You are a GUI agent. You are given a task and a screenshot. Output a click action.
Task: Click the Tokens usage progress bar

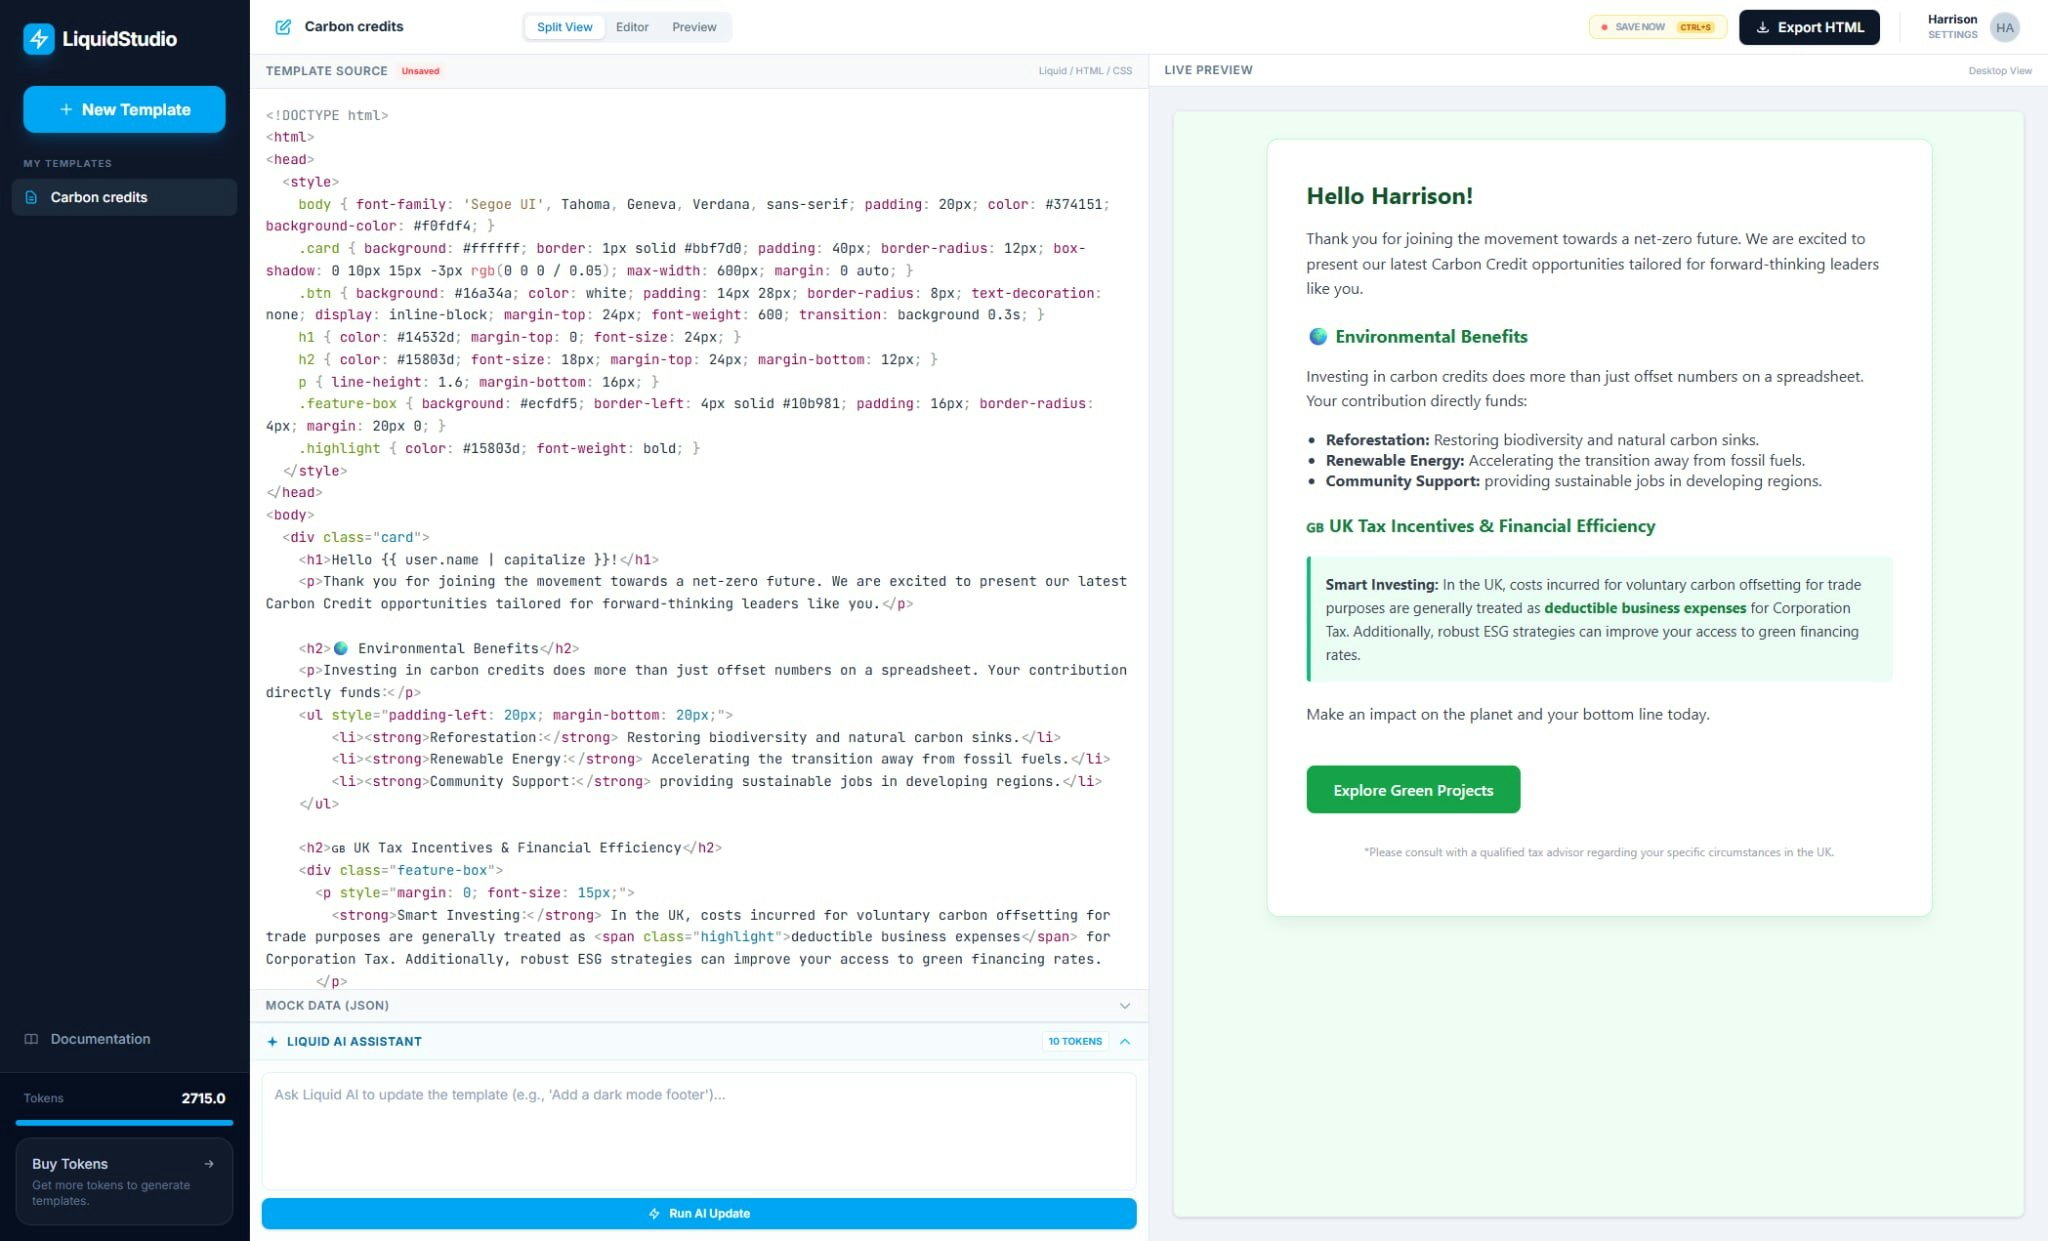[x=124, y=1123]
